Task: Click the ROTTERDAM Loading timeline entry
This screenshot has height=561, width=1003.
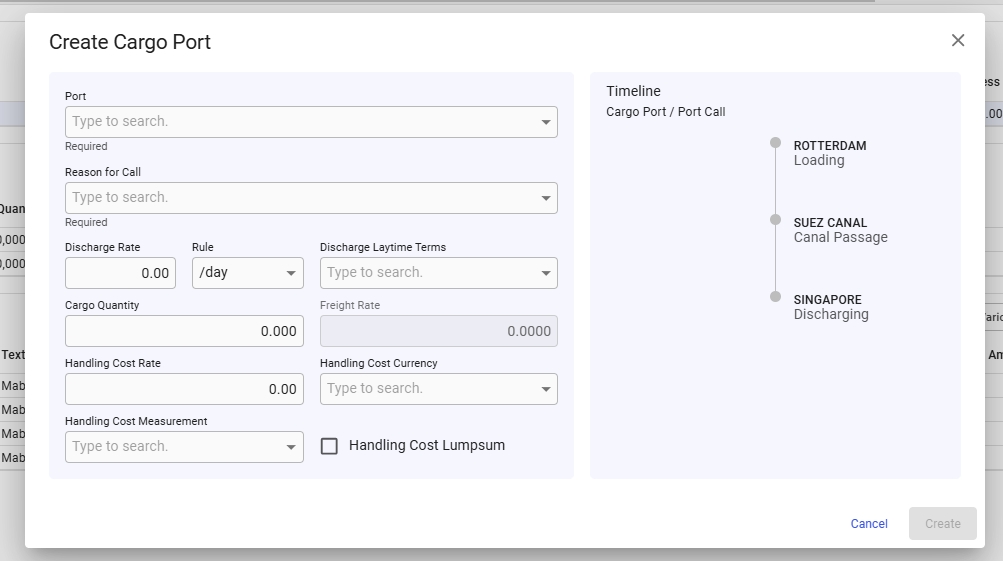Action: pos(829,153)
